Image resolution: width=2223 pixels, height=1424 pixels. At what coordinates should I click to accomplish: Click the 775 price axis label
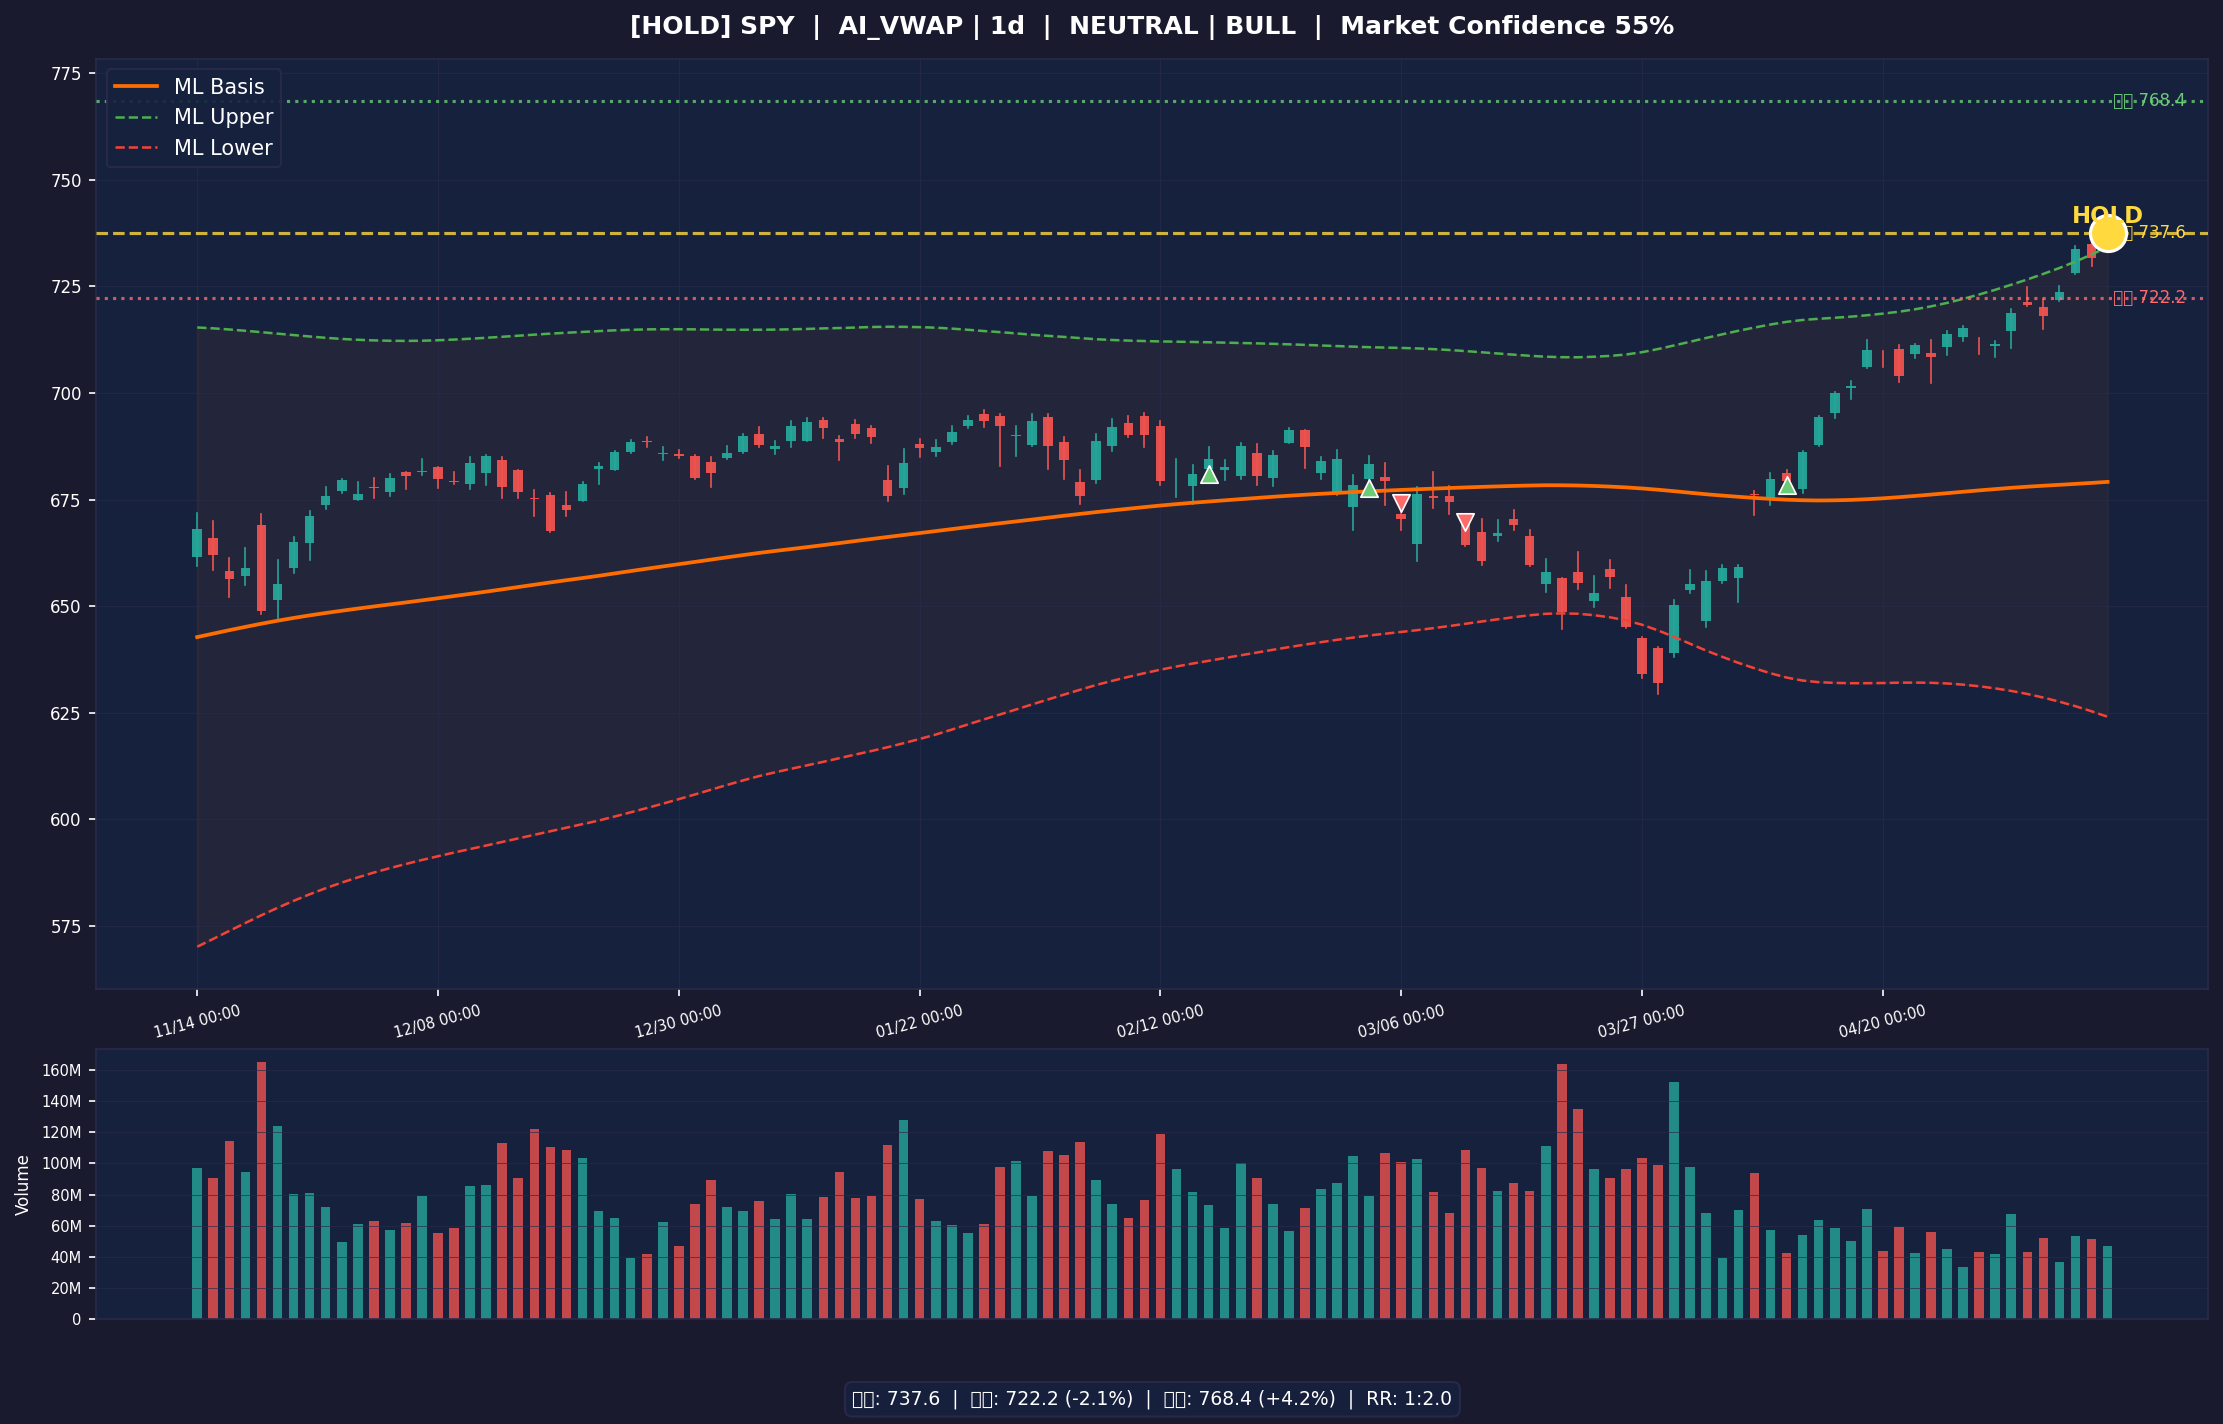[65, 74]
